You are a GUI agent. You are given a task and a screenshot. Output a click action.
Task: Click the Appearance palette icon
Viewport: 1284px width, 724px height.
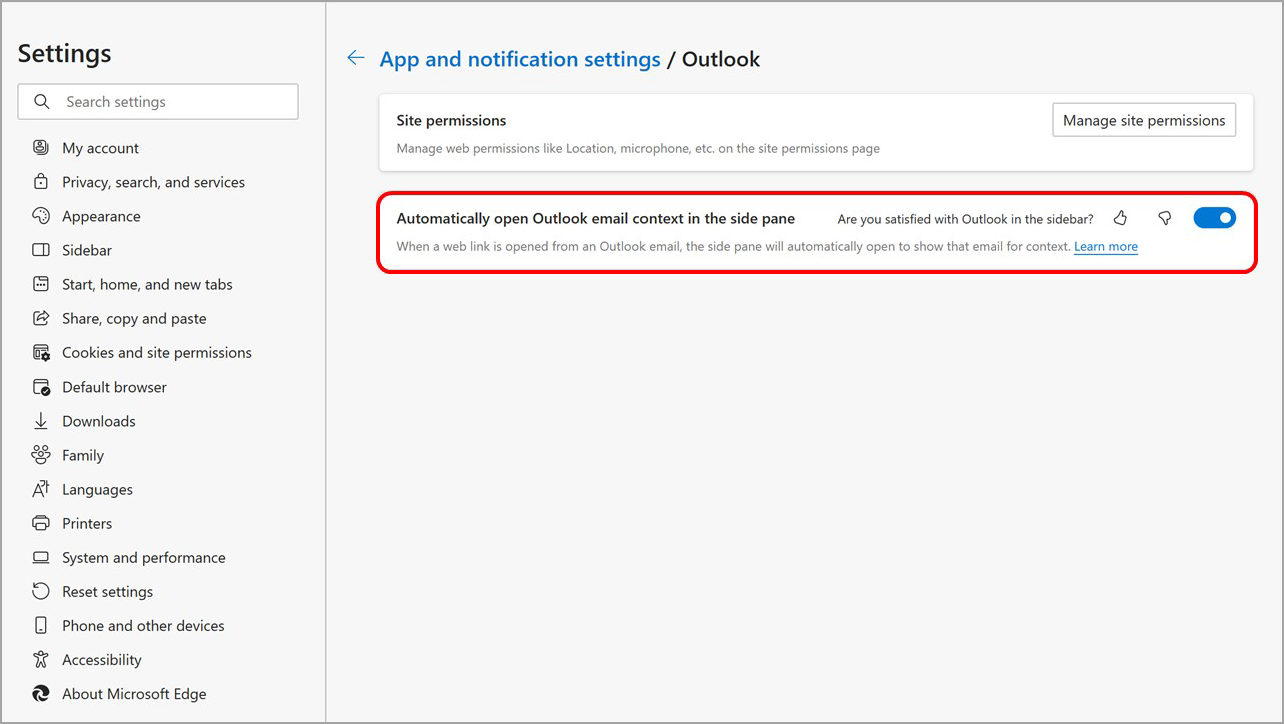[41, 215]
